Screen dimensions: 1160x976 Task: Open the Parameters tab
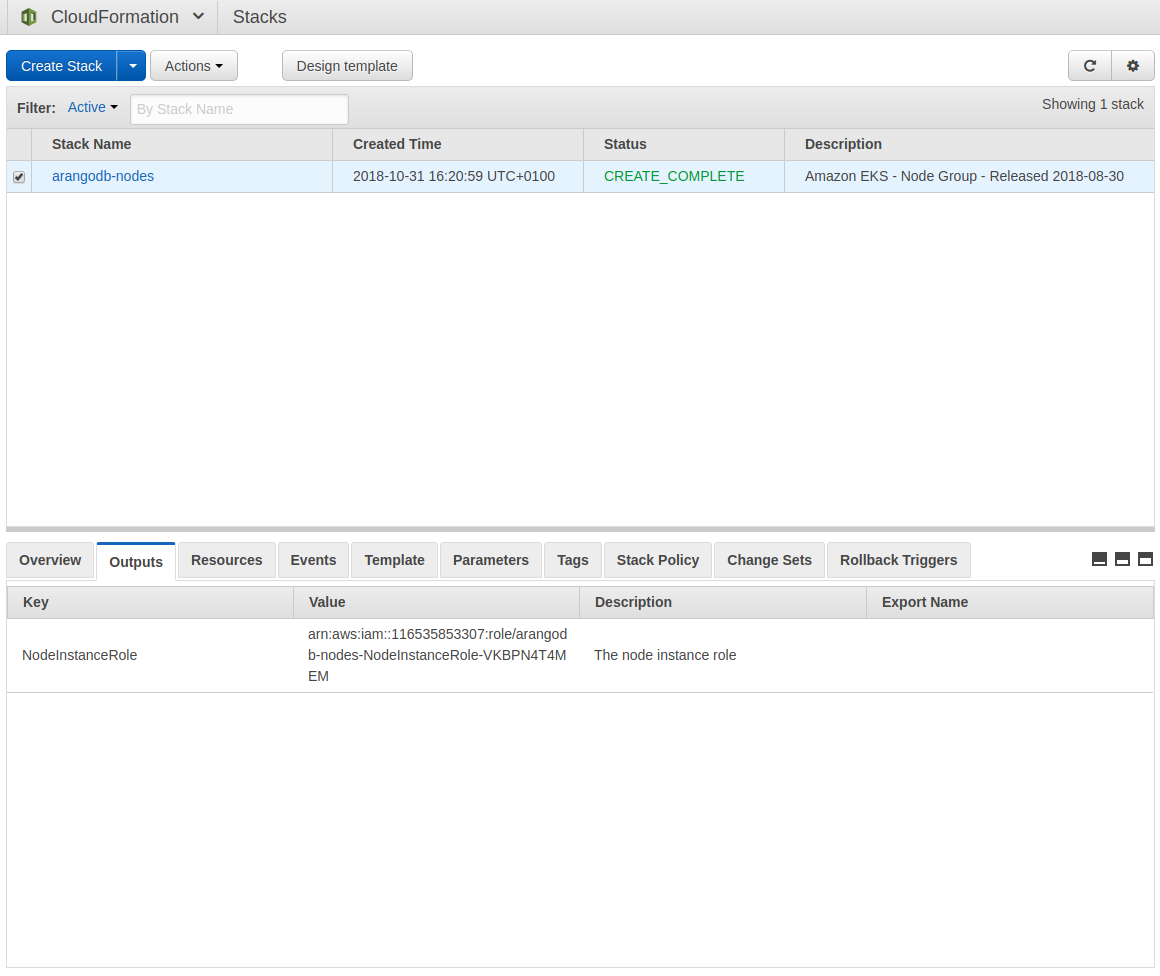coord(490,560)
